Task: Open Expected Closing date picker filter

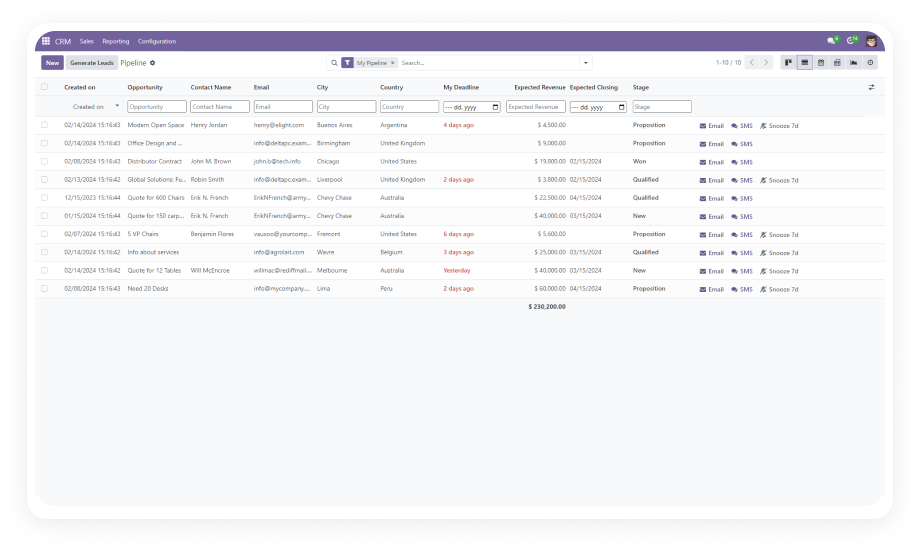Action: tap(622, 107)
